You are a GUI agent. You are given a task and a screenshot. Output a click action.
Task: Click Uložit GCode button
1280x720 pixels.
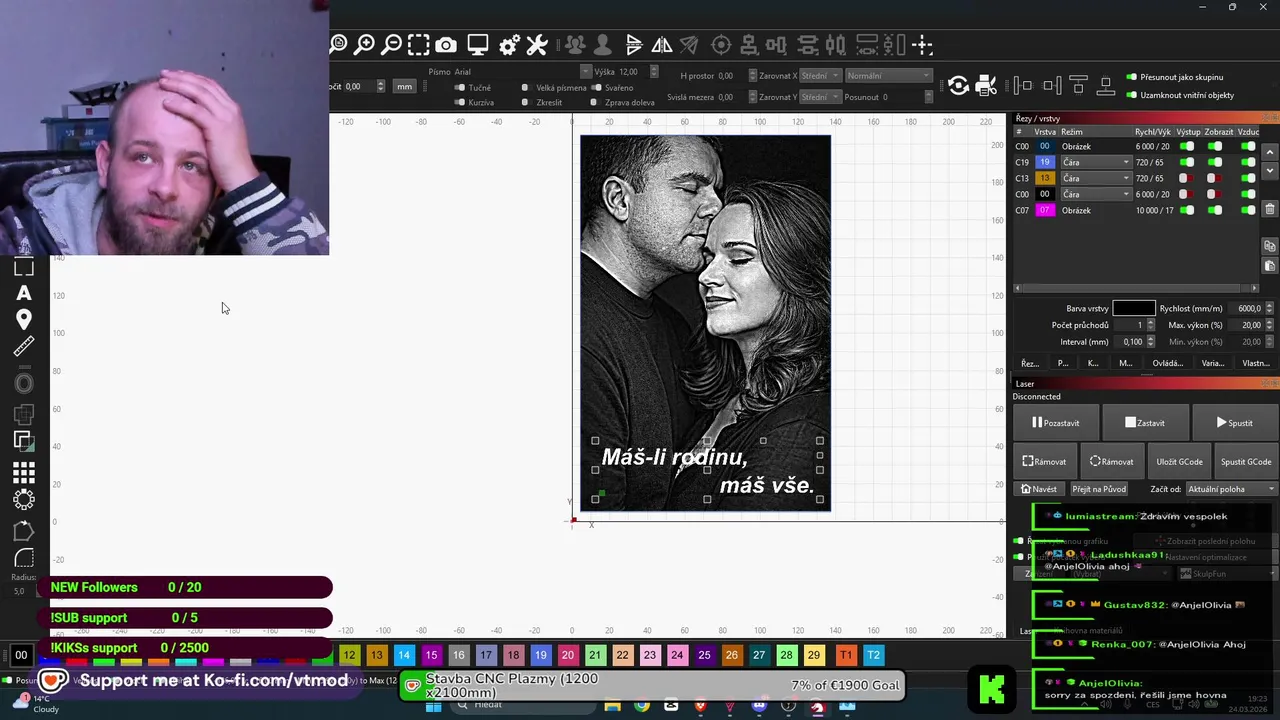(1179, 462)
